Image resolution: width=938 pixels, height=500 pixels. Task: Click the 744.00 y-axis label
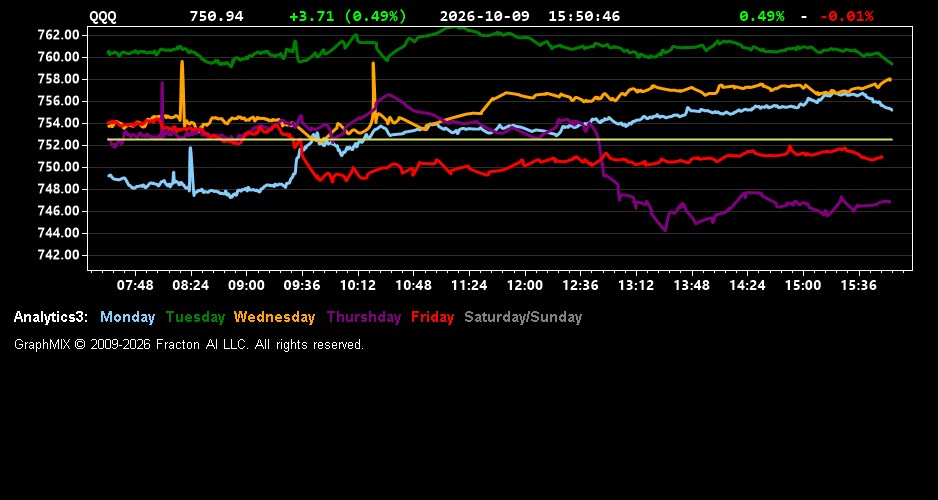60,233
